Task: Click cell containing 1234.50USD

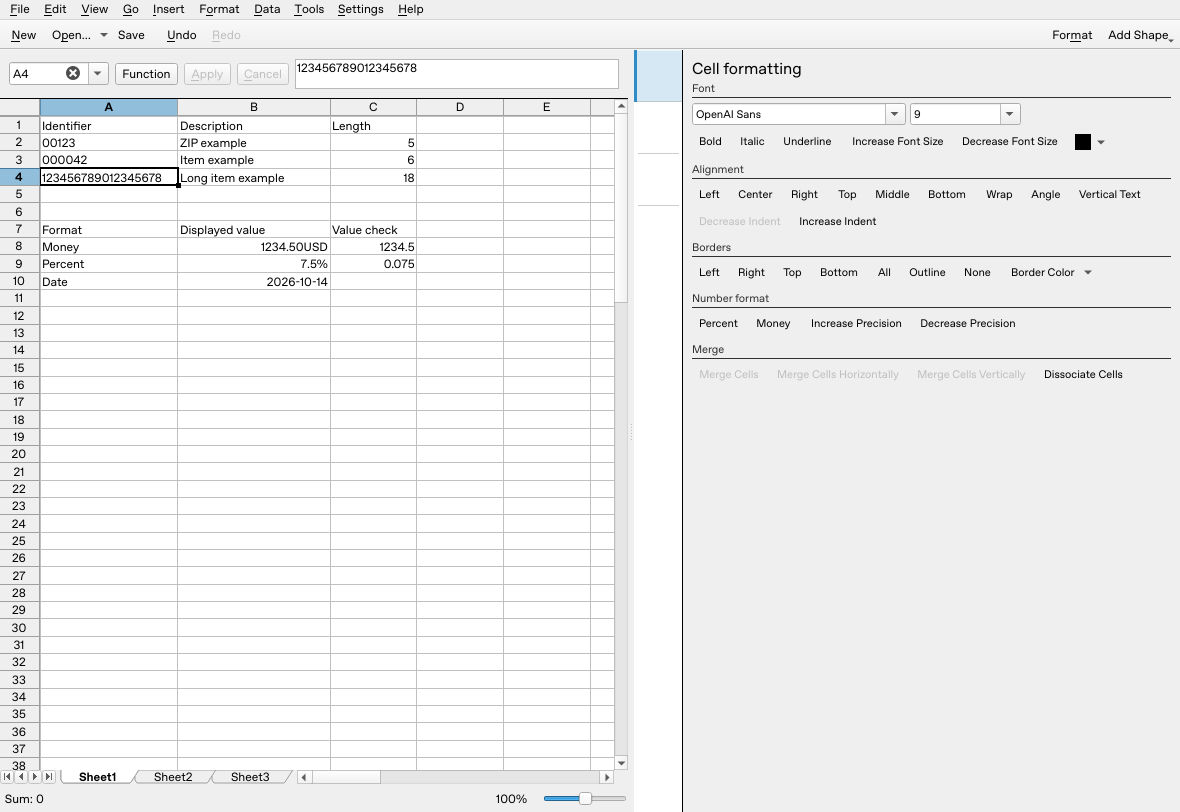Action: [x=254, y=247]
